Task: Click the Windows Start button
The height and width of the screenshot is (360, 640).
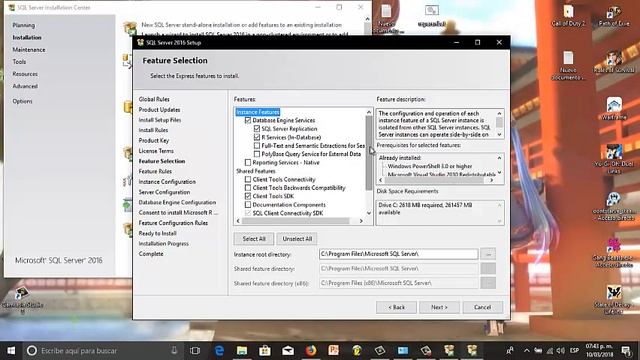Action: pyautogui.click(x=11, y=351)
